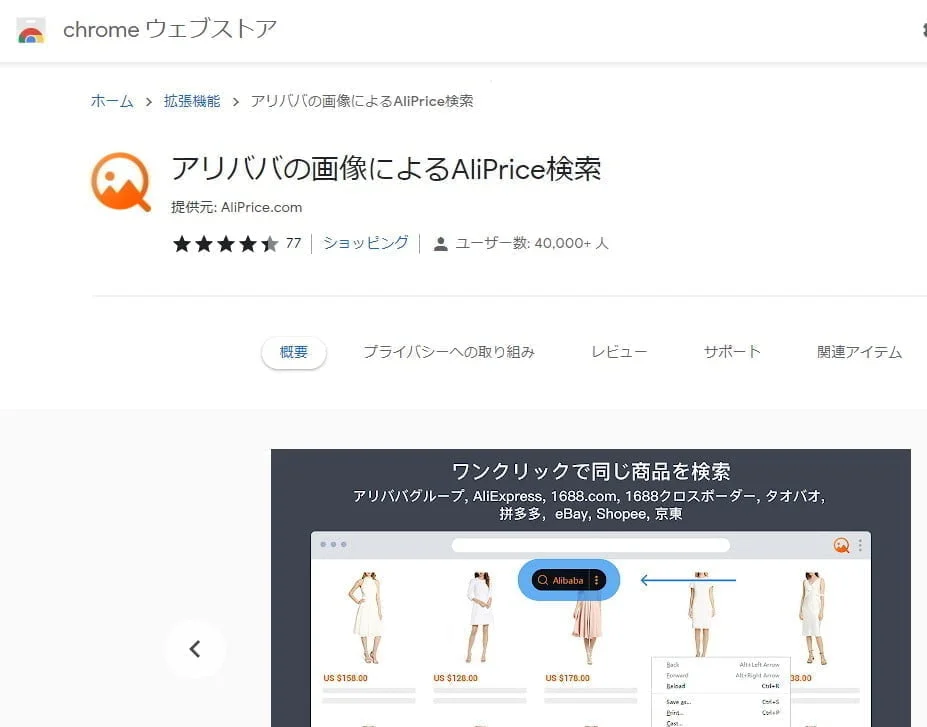Click the three-dot menu beside Alibaba button
This screenshot has height=727, width=927.
tap(597, 580)
